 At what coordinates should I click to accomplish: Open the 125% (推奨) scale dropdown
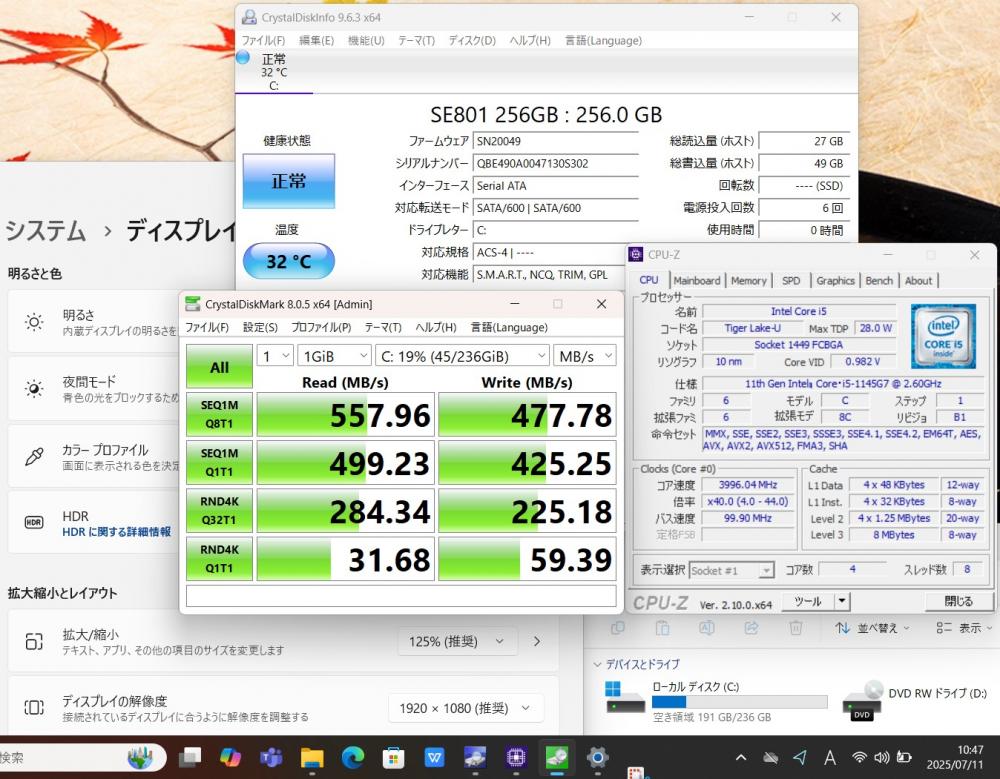point(456,641)
